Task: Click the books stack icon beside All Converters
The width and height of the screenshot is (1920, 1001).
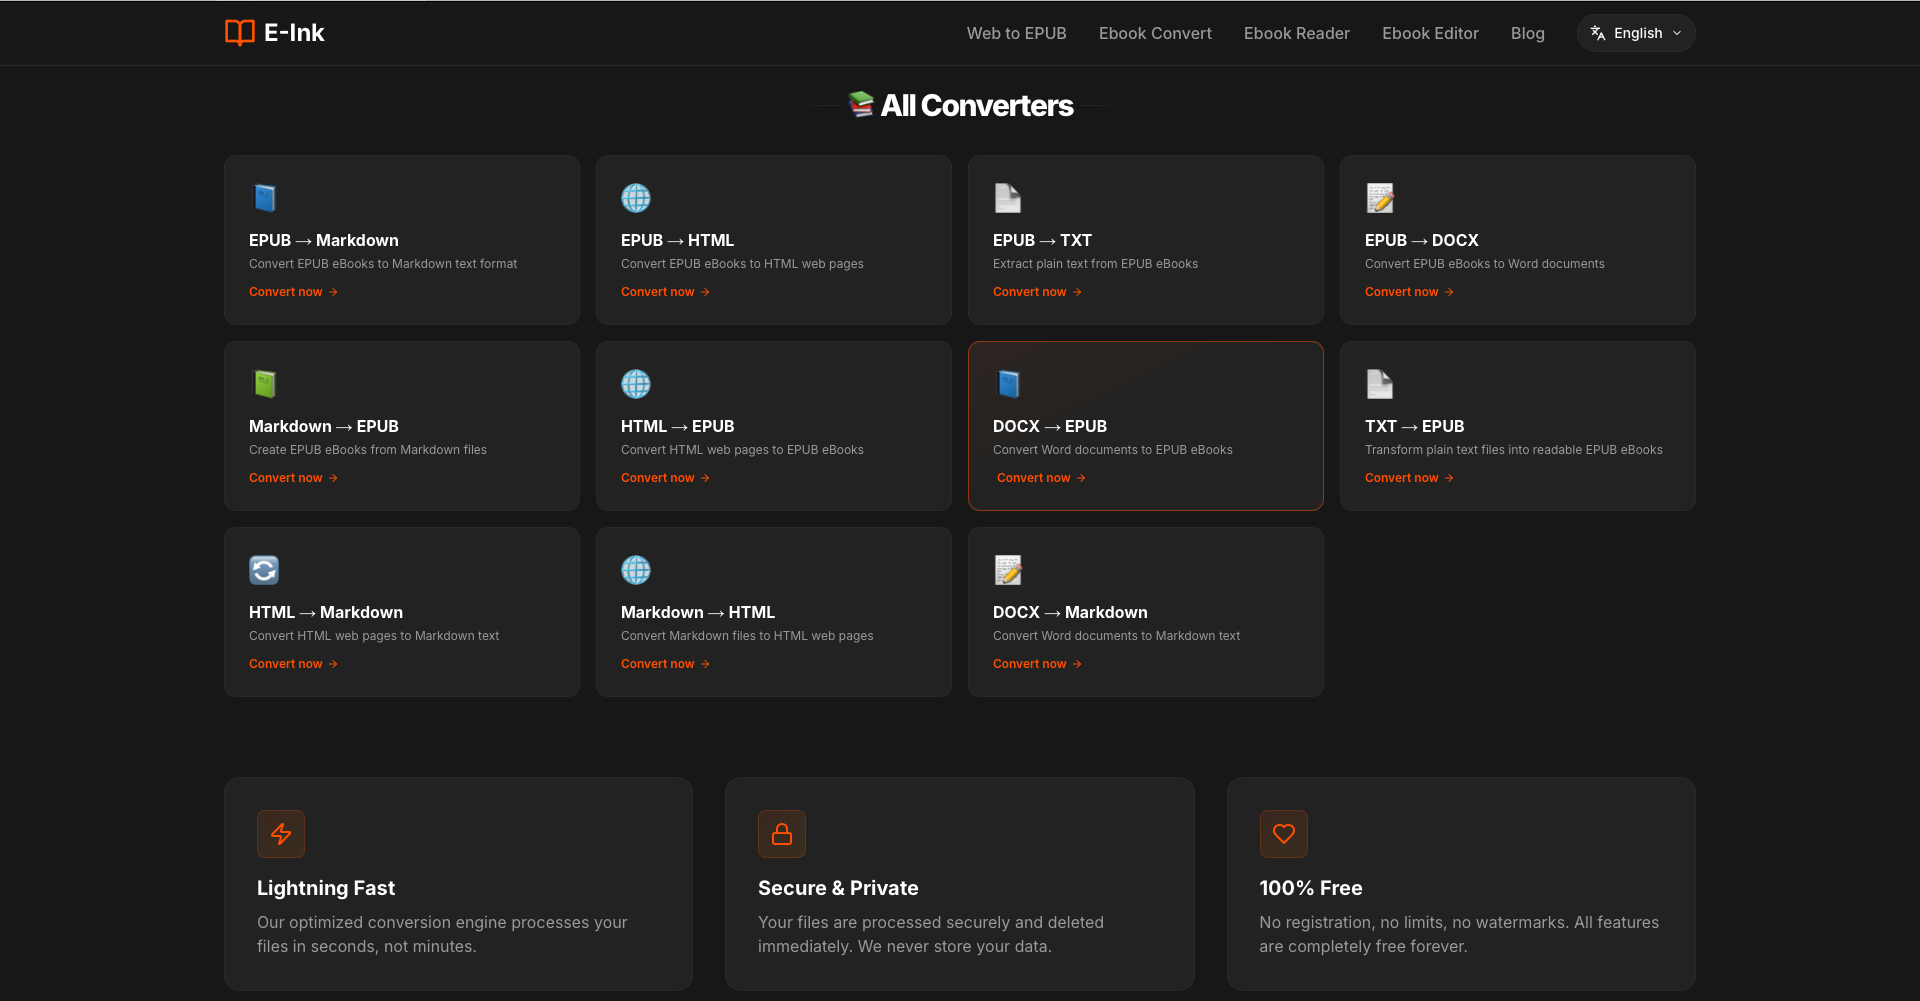Action: pyautogui.click(x=861, y=104)
